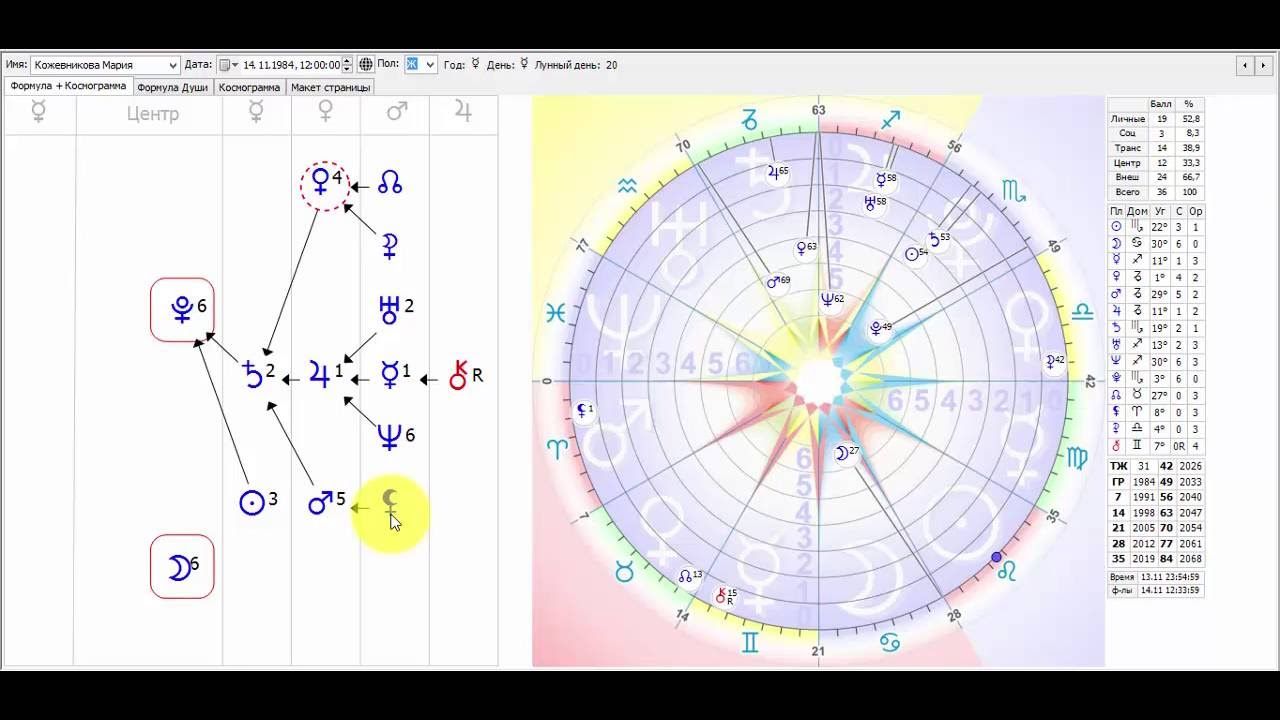This screenshot has width=1280, height=720.
Task: Click the Neptune trident glyph in formula
Action: [x=390, y=436]
